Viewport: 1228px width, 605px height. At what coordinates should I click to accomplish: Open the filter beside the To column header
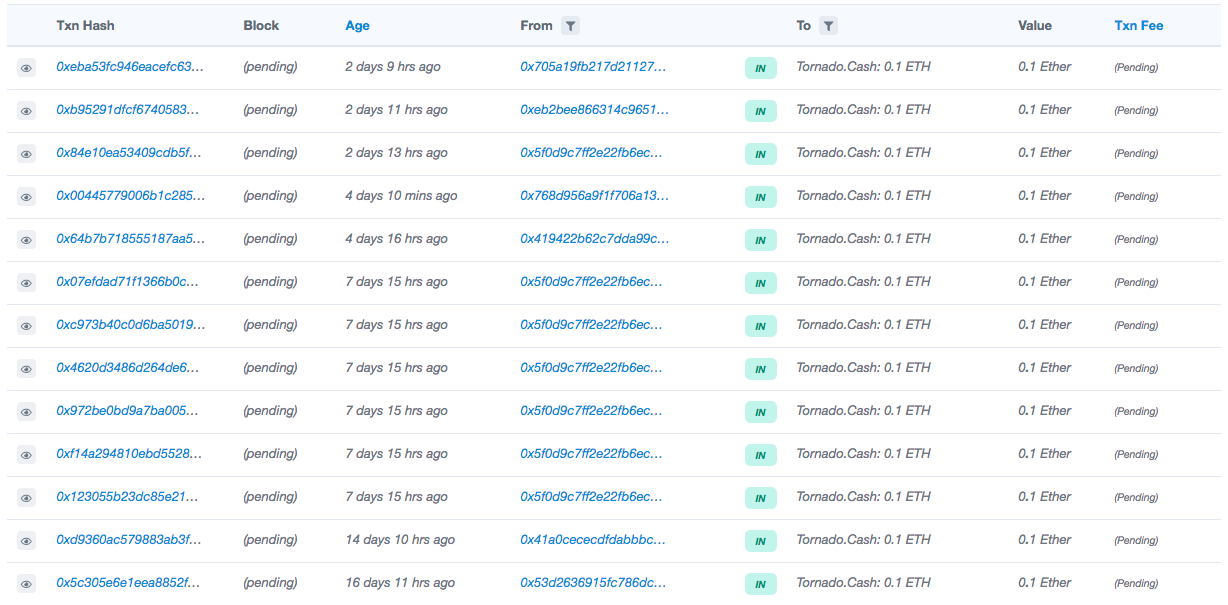point(828,26)
